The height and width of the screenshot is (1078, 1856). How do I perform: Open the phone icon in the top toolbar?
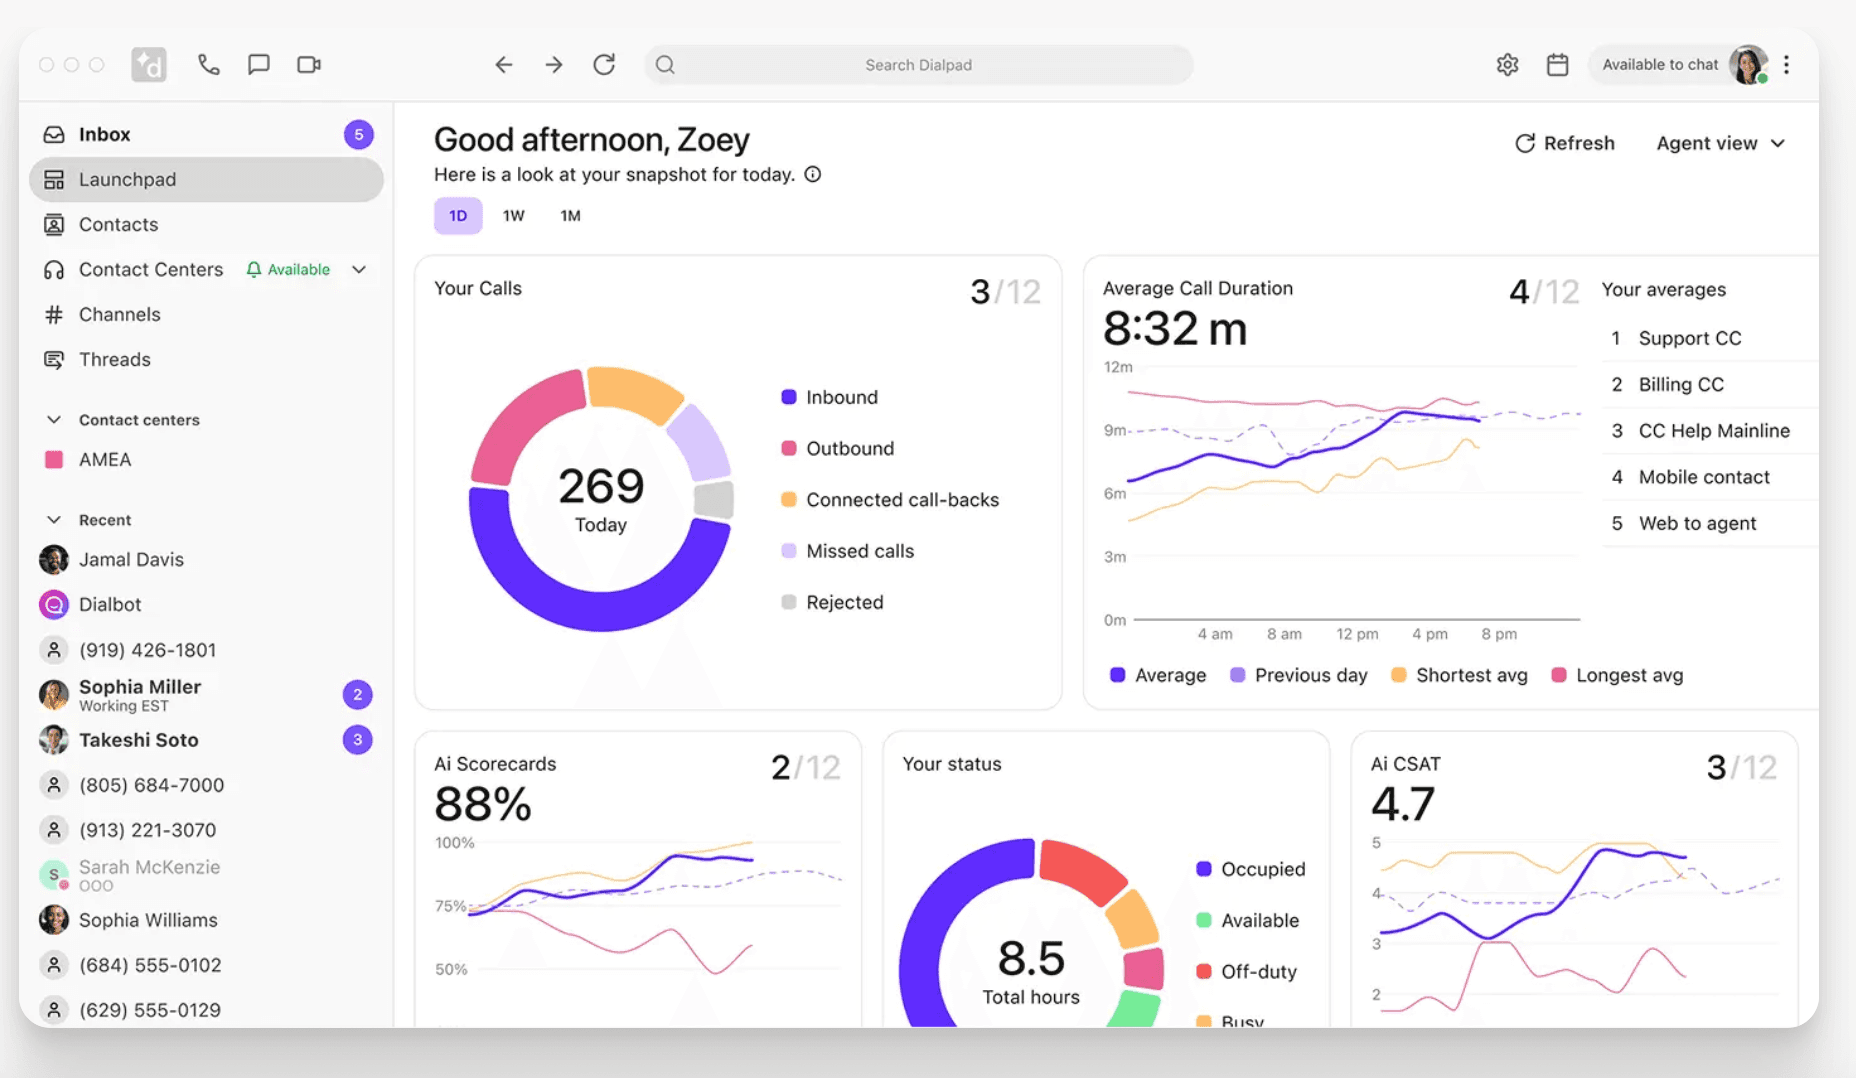point(208,64)
